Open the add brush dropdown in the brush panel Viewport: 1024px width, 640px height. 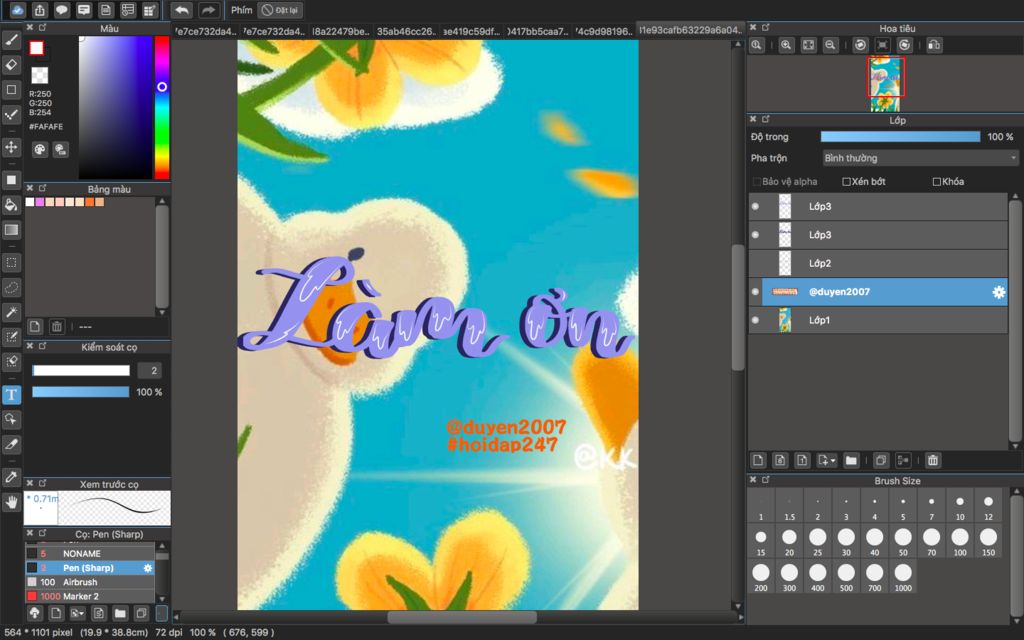78,612
